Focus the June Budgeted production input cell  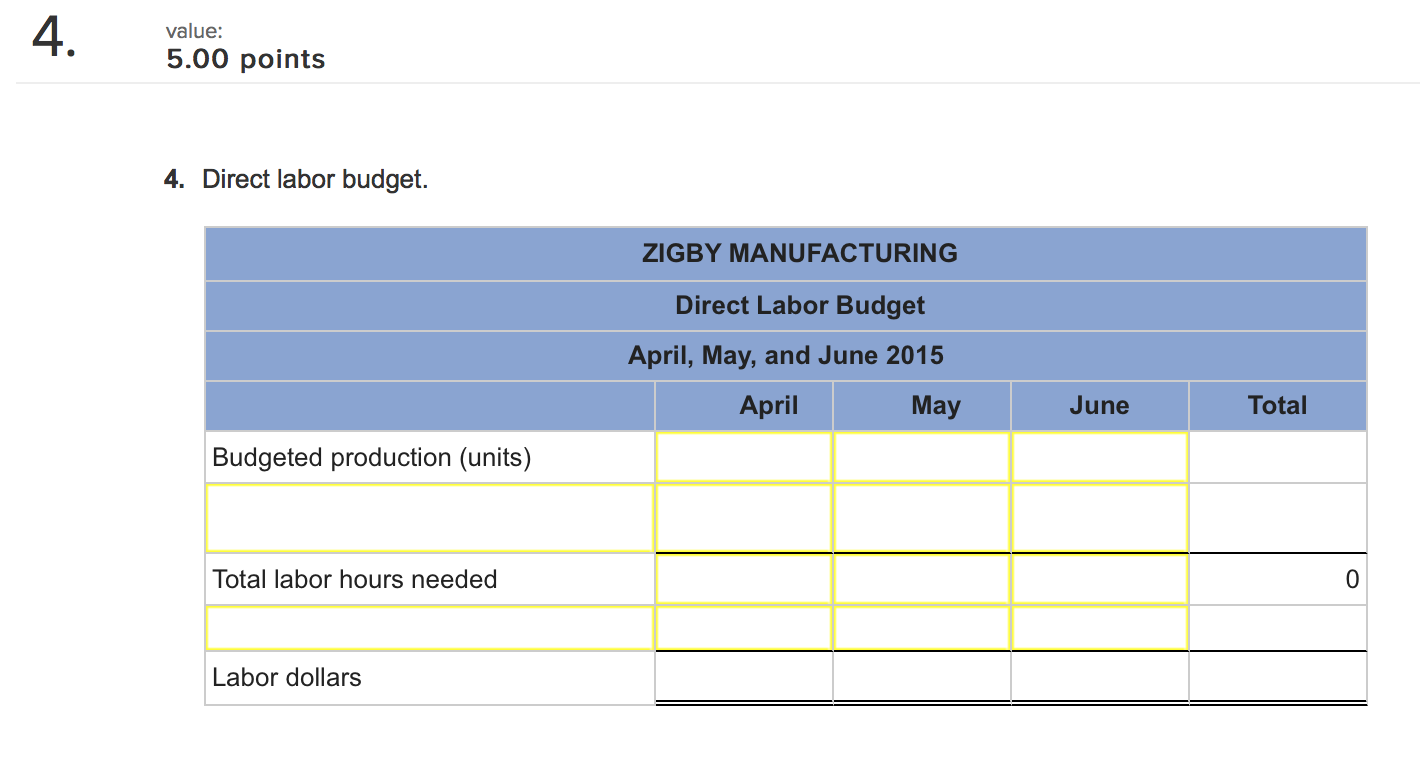click(1100, 457)
